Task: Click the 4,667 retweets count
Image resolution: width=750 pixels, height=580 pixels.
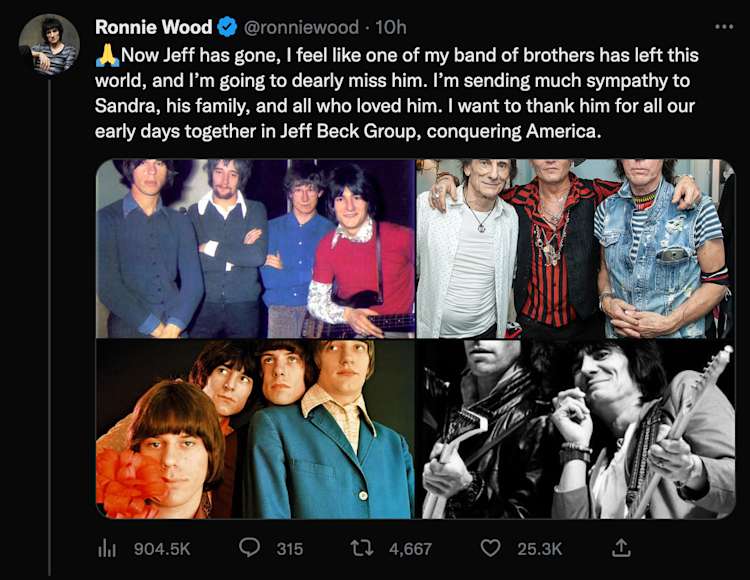Action: 411,548
